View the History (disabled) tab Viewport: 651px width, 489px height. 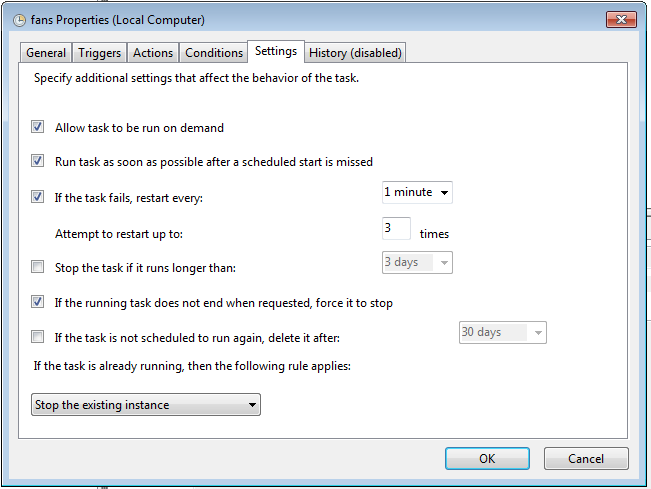coord(355,53)
